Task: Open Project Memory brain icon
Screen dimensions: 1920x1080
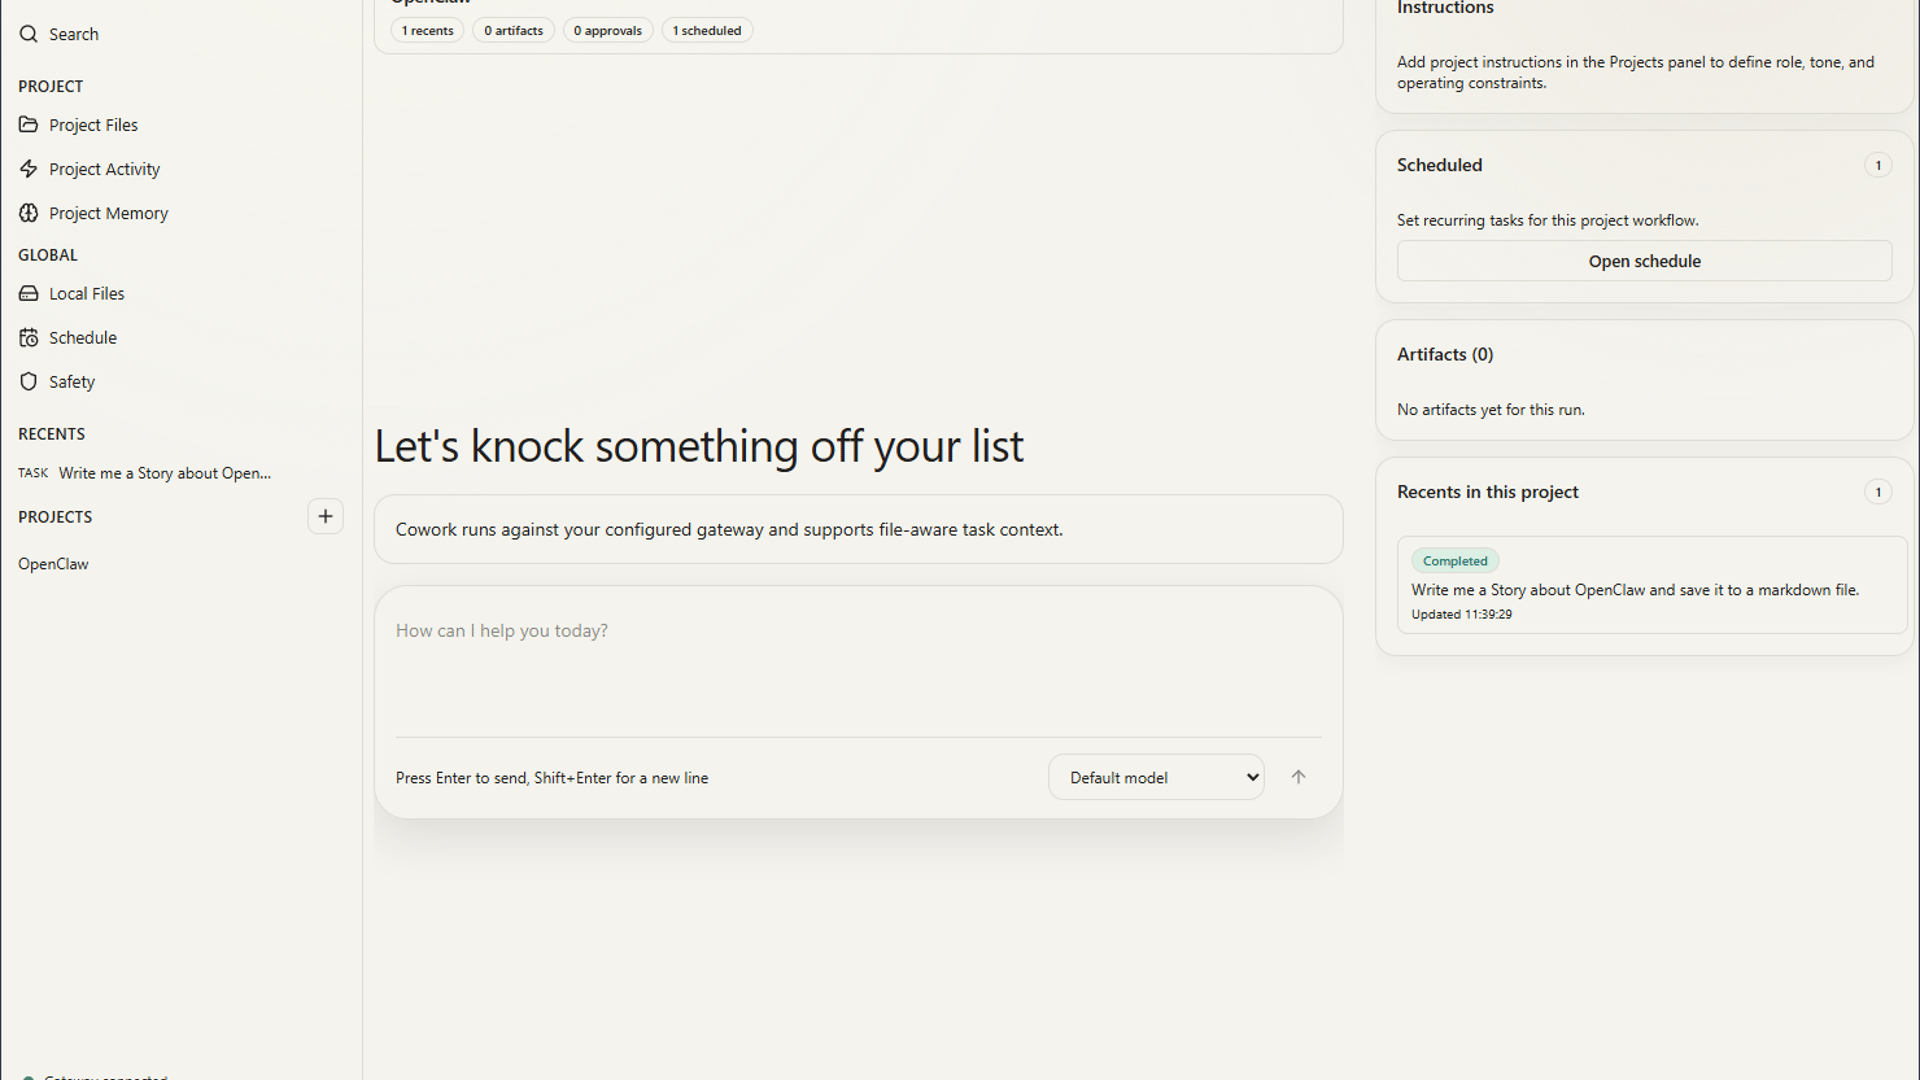Action: (x=28, y=213)
